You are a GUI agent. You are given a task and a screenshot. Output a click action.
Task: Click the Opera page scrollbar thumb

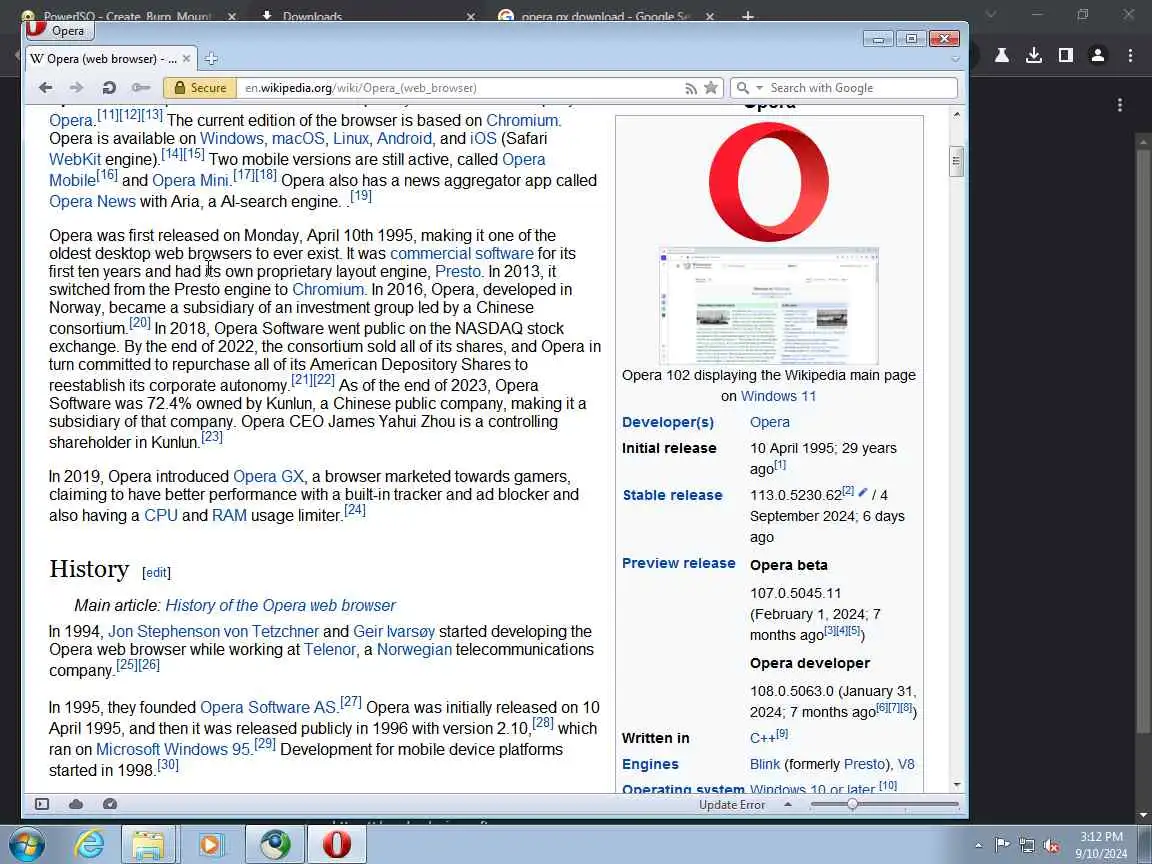(956, 160)
